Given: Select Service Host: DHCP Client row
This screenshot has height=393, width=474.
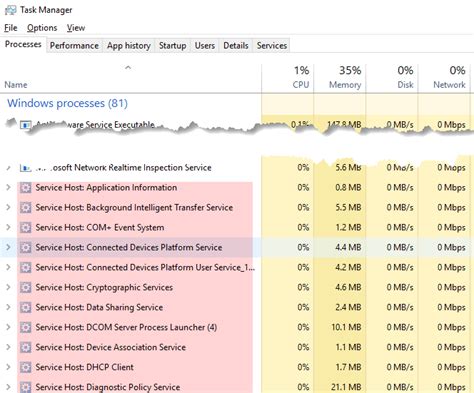Looking at the screenshot, I should tap(237, 368).
